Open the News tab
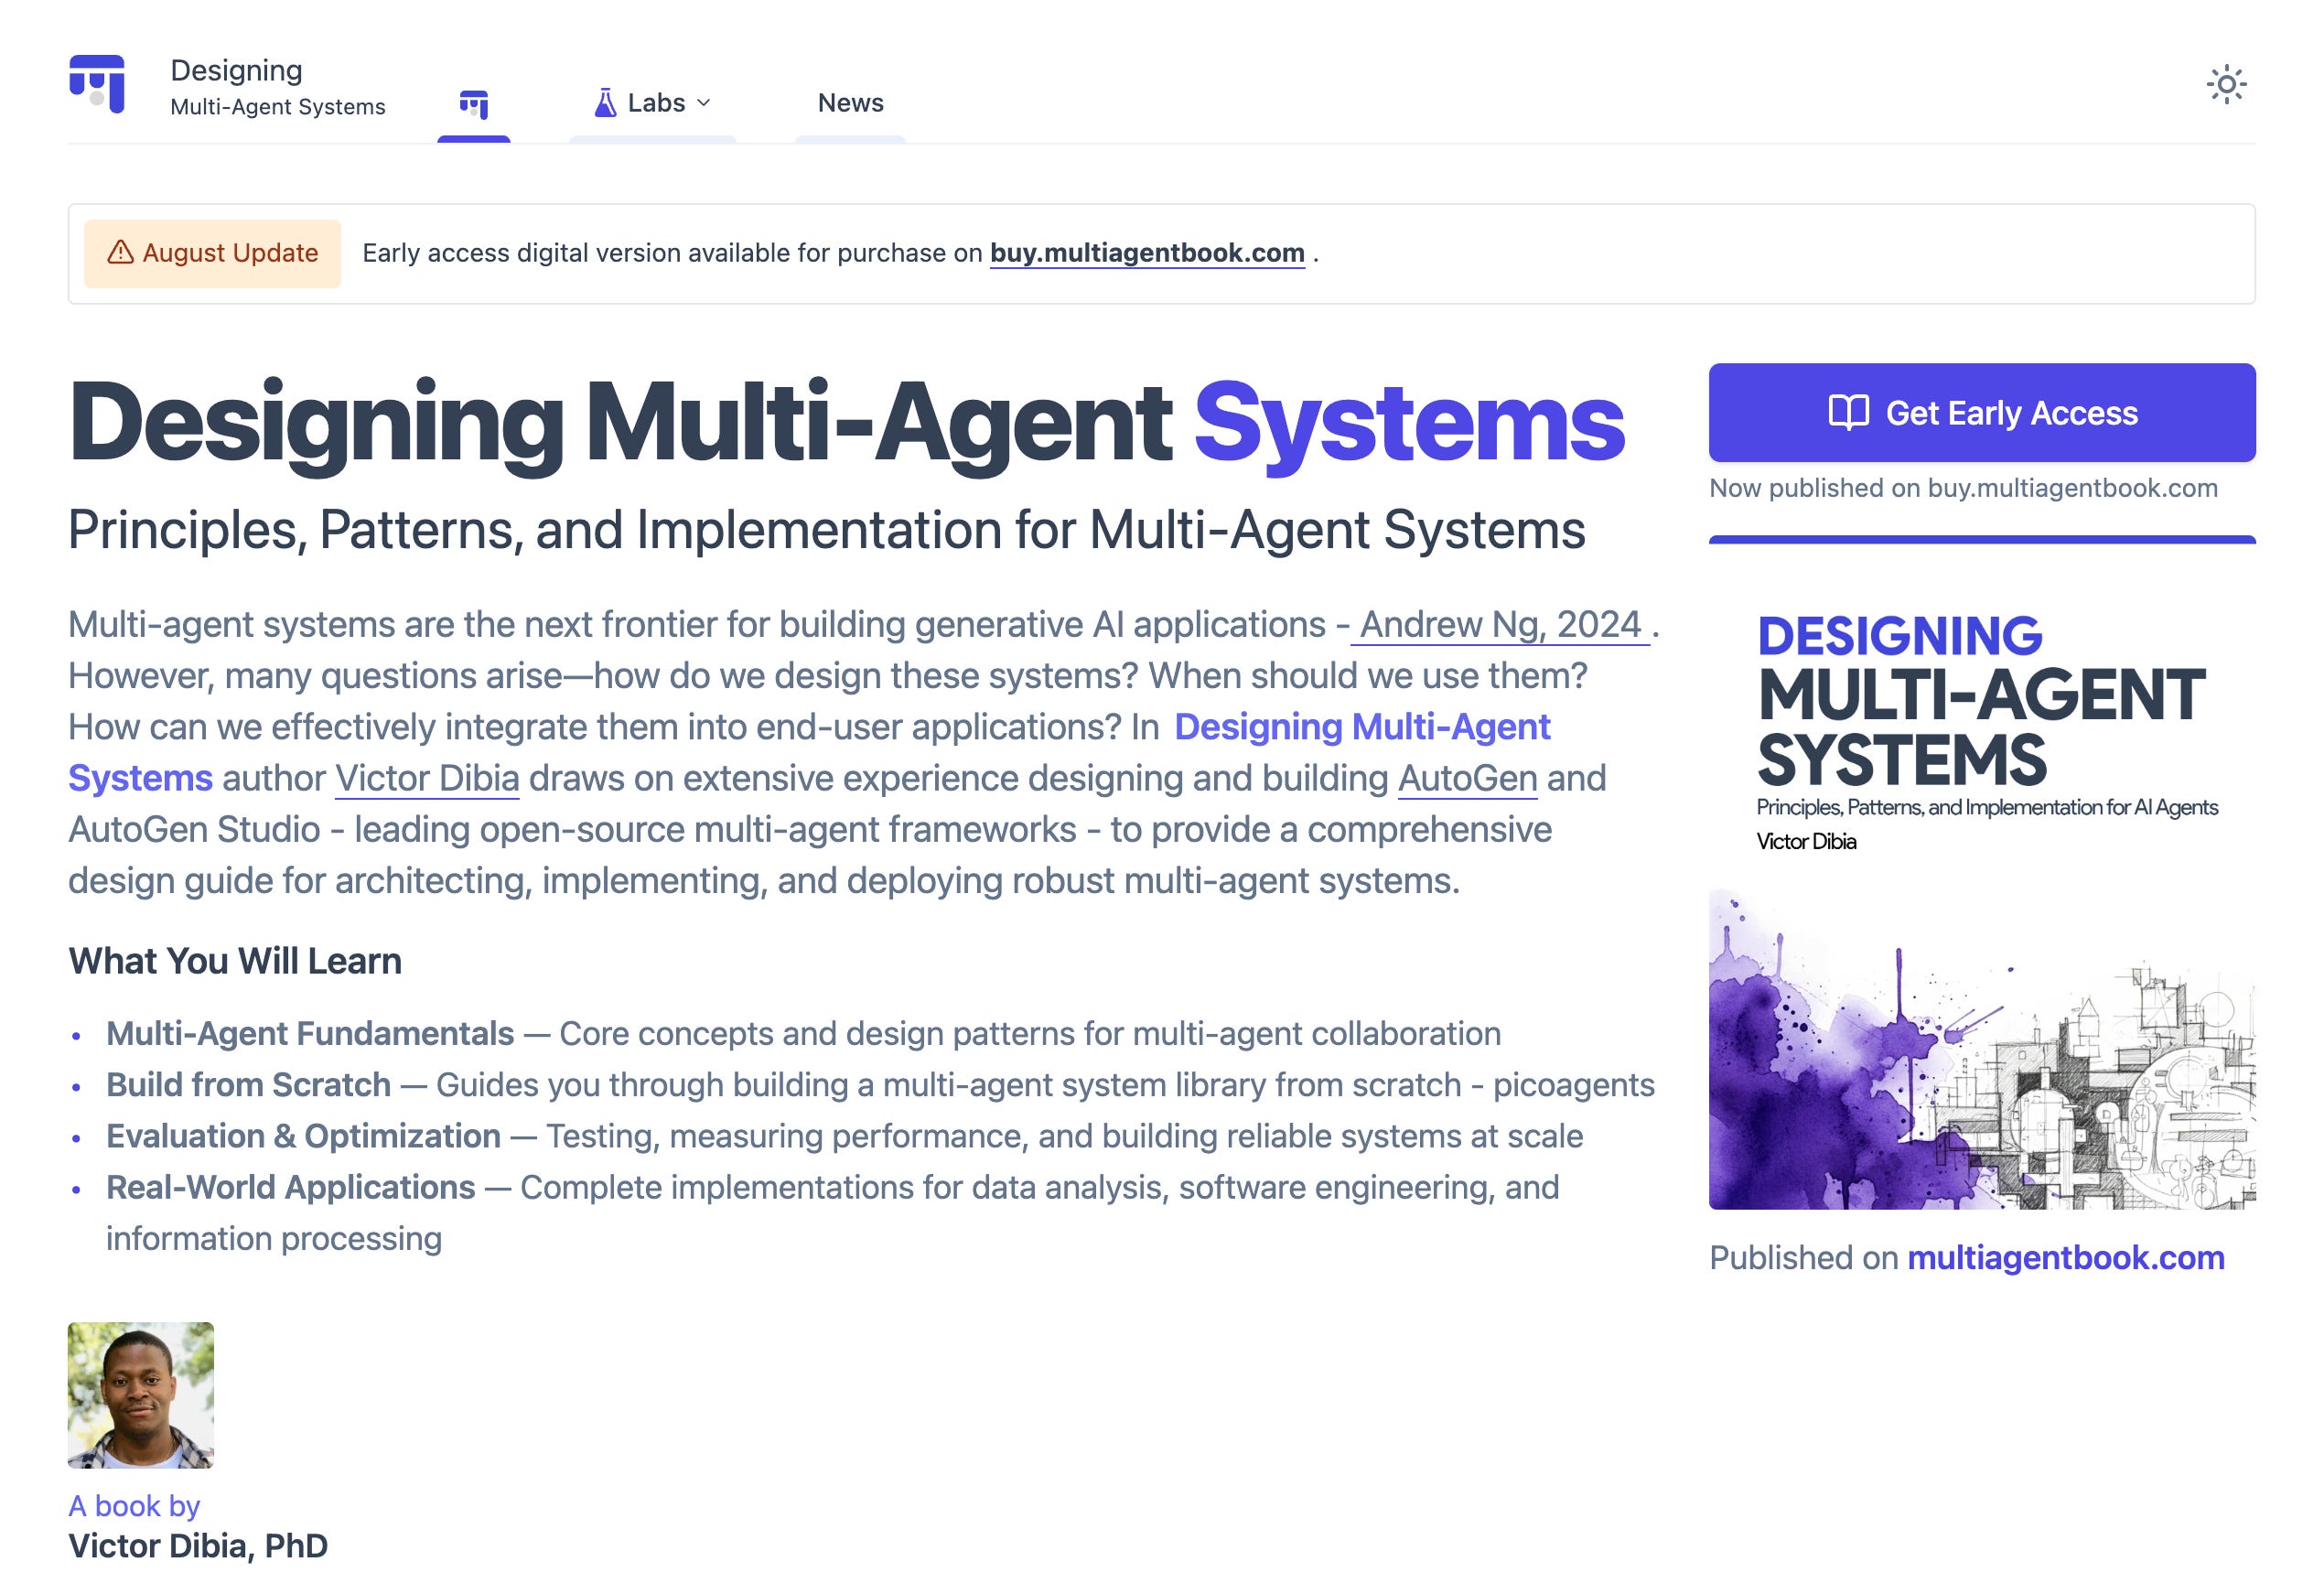This screenshot has height=1594, width=2324. pos(850,103)
